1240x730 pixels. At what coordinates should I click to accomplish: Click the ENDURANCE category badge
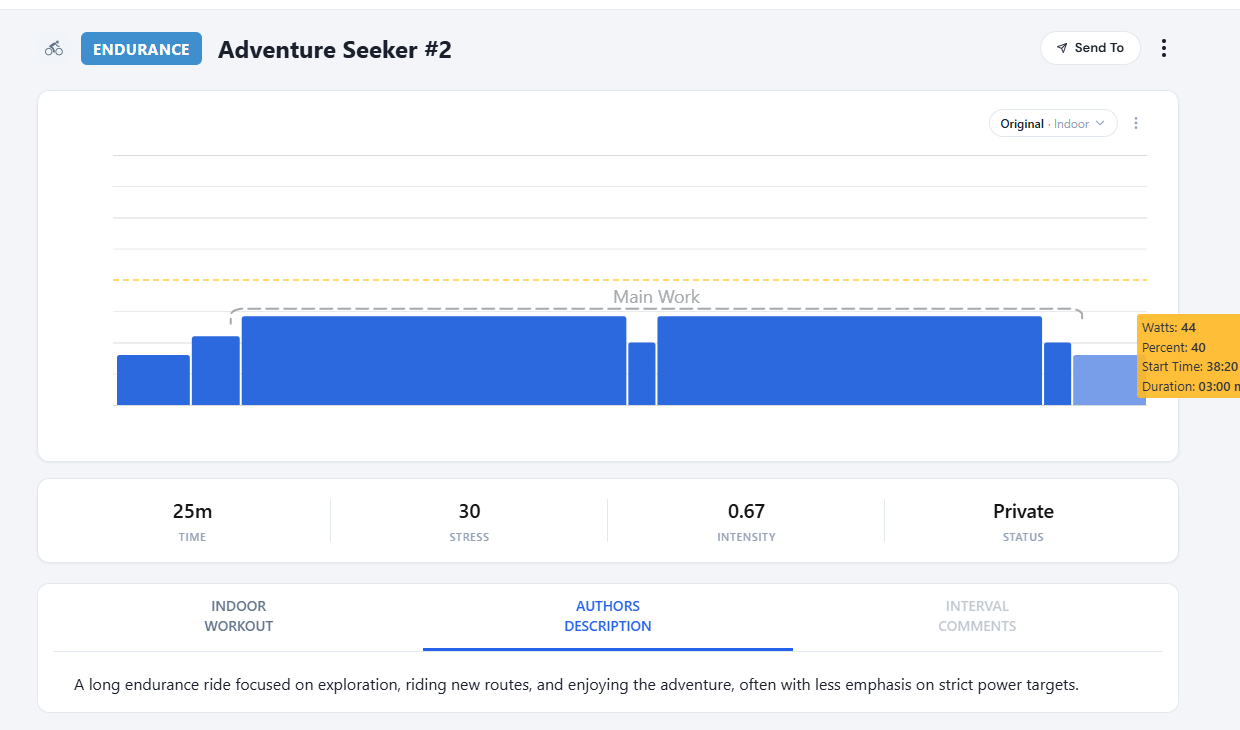pyautogui.click(x=141, y=49)
